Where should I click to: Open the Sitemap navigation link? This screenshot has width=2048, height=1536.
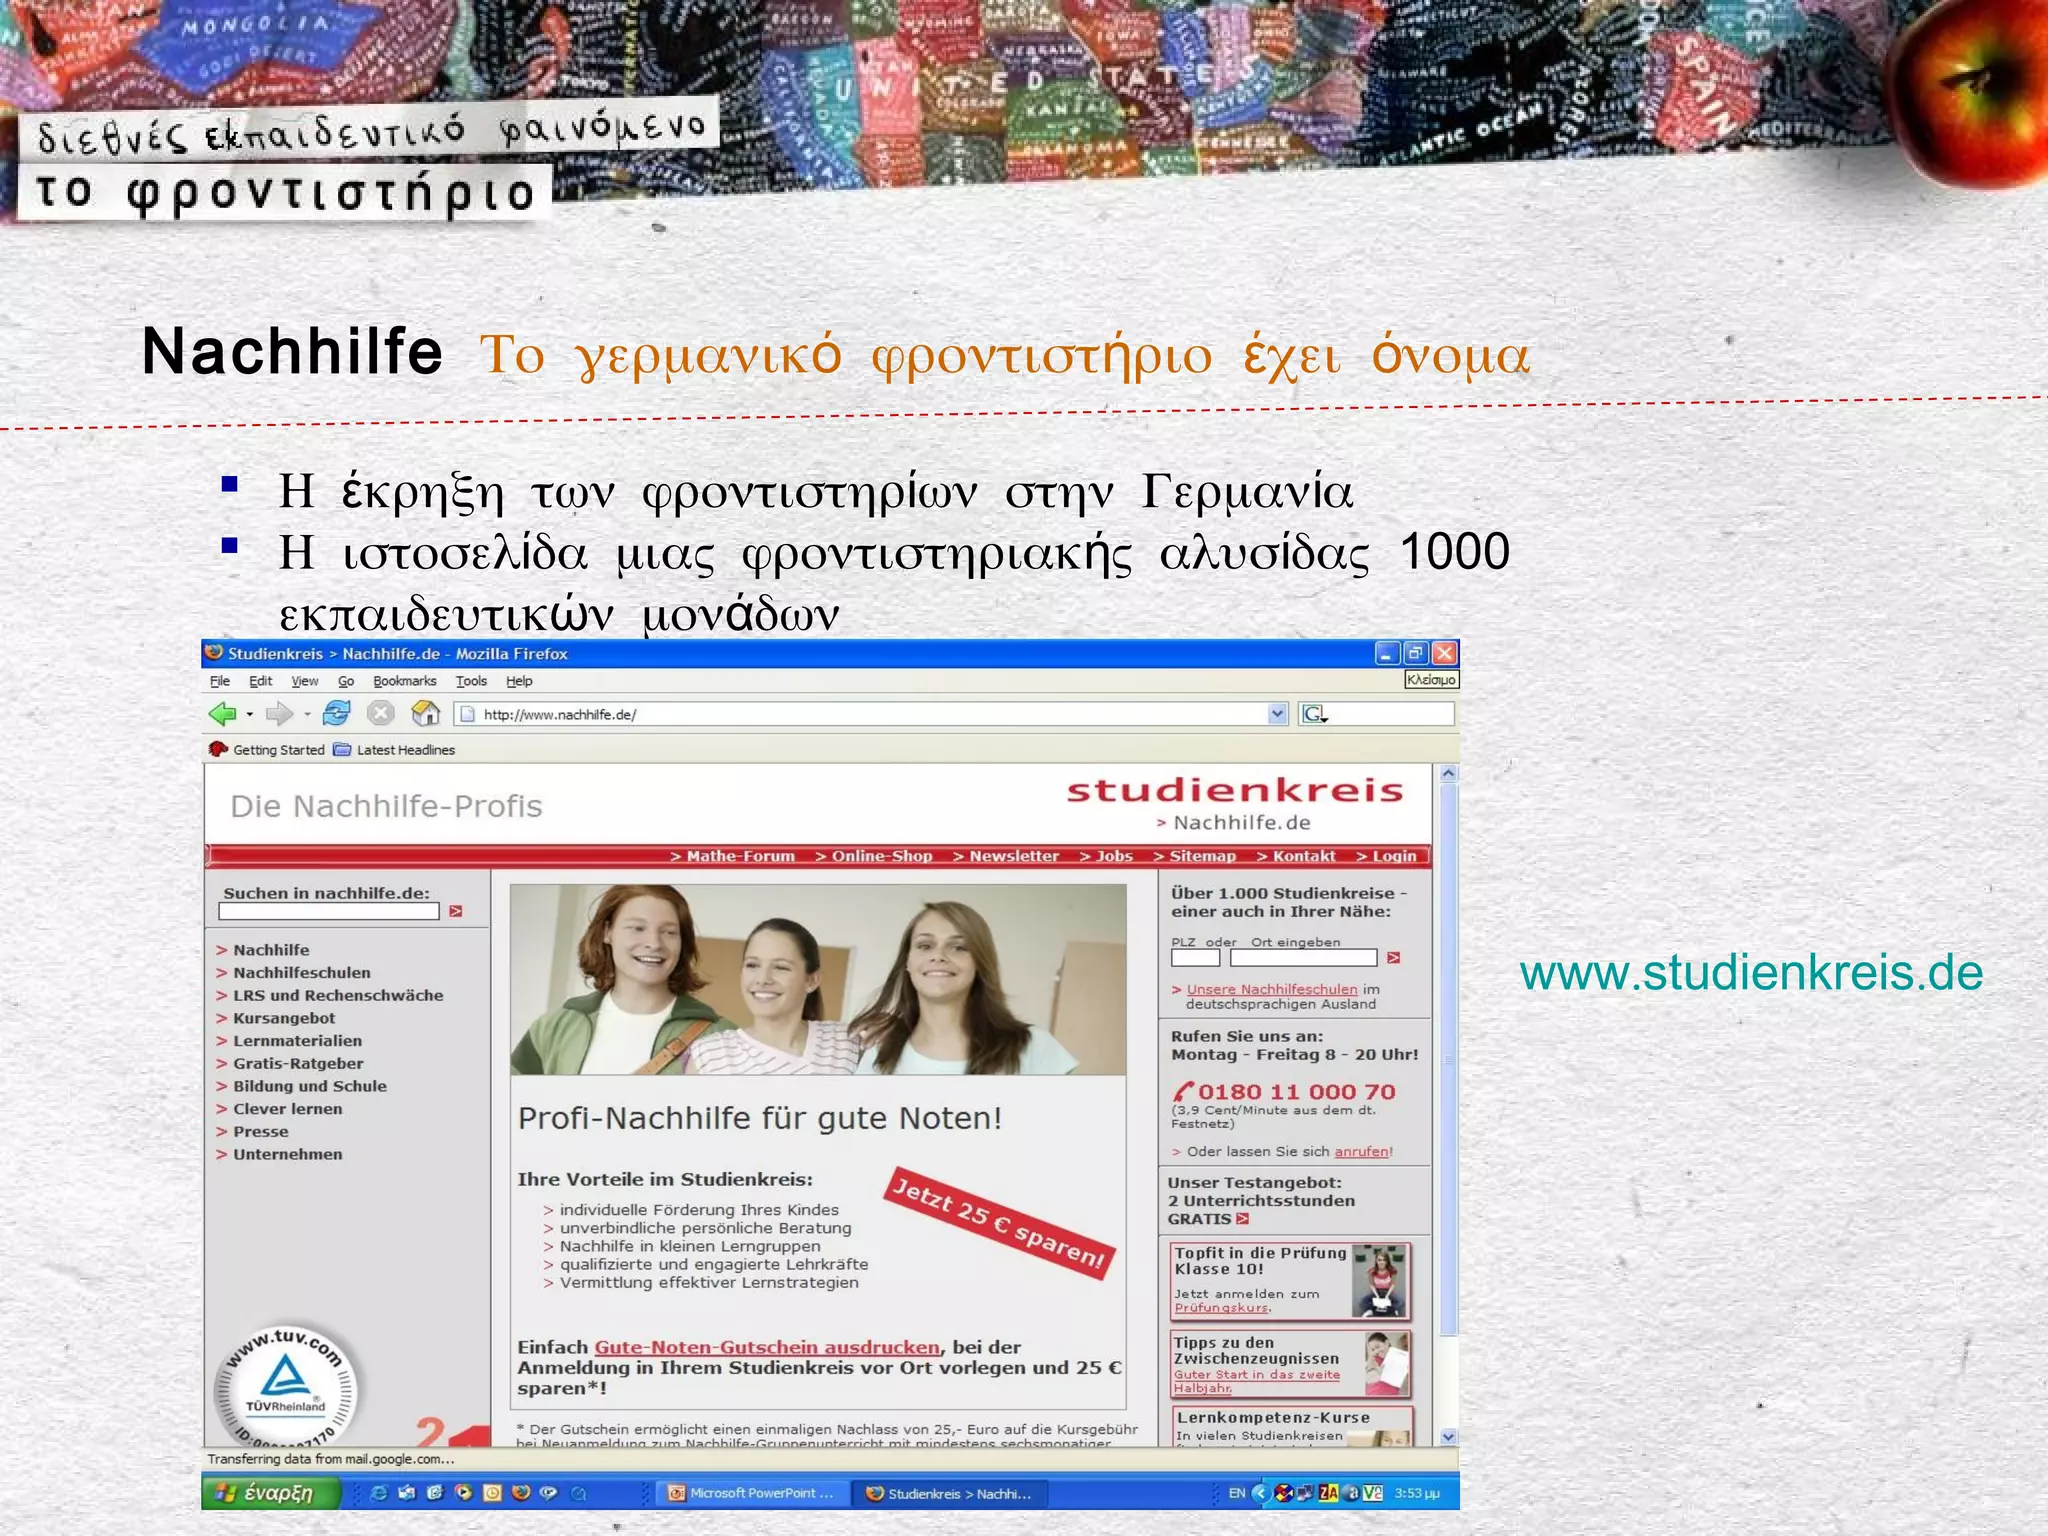[x=1195, y=856]
